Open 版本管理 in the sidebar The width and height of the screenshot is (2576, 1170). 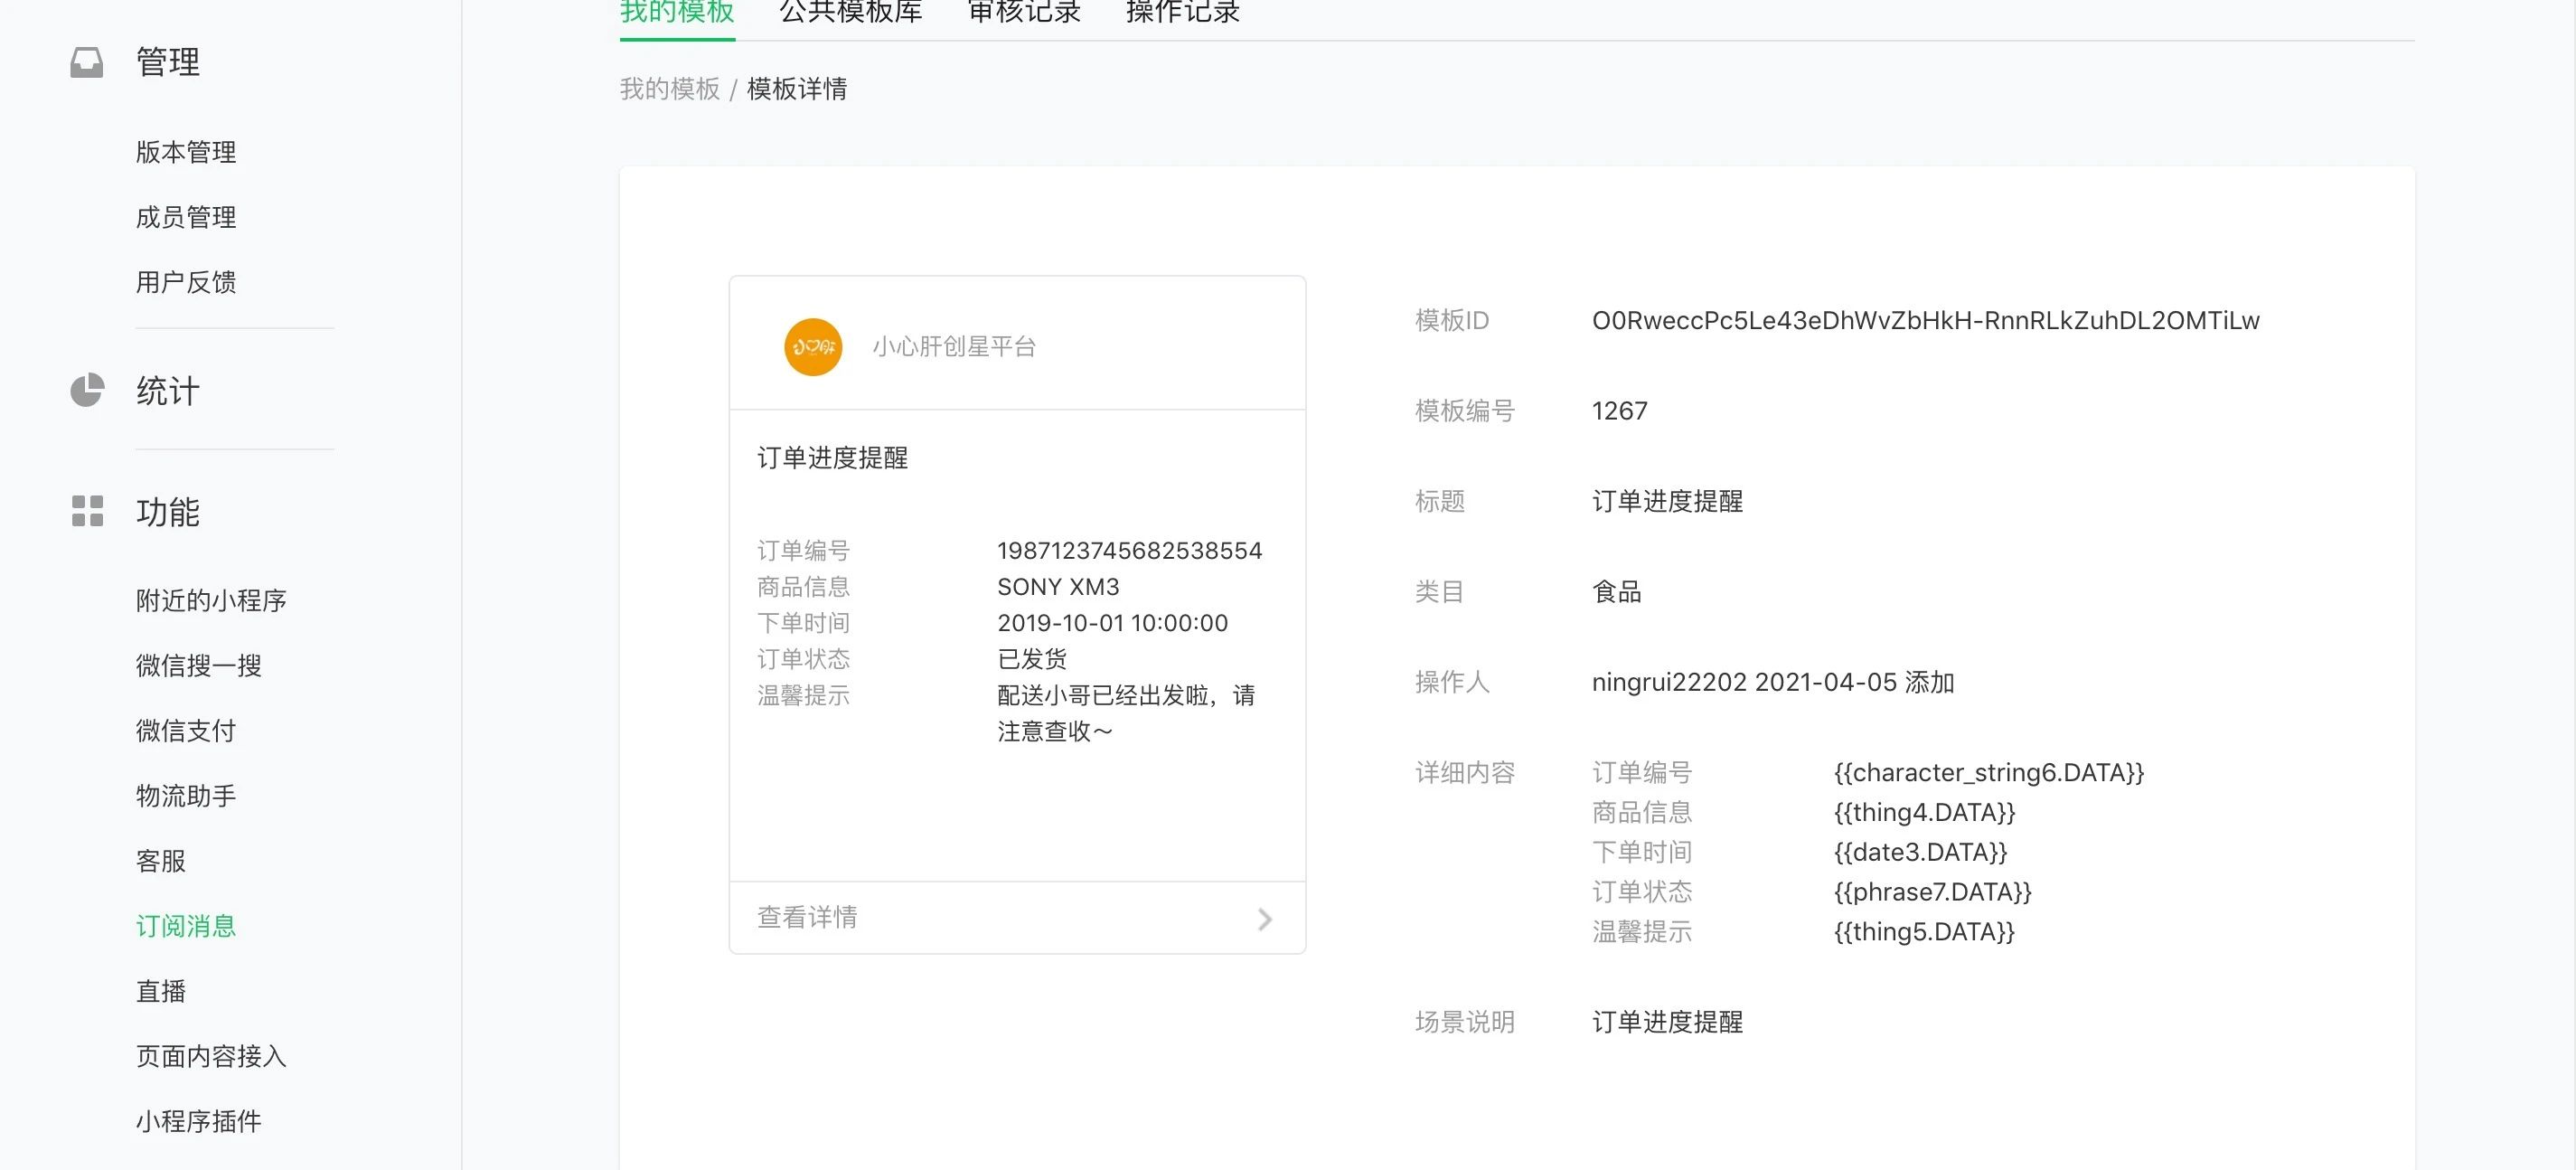(x=186, y=152)
